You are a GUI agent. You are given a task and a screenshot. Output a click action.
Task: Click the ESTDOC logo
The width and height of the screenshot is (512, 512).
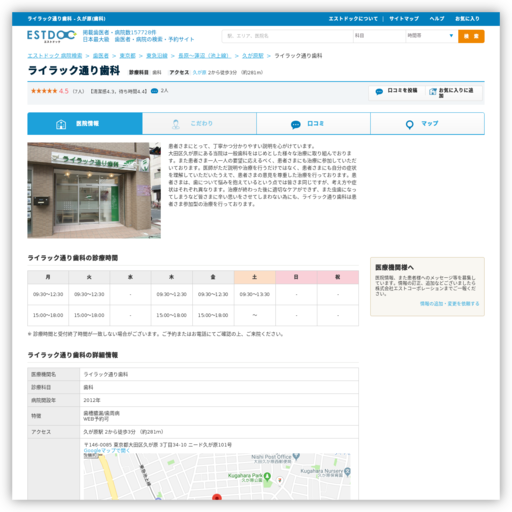pos(52,36)
